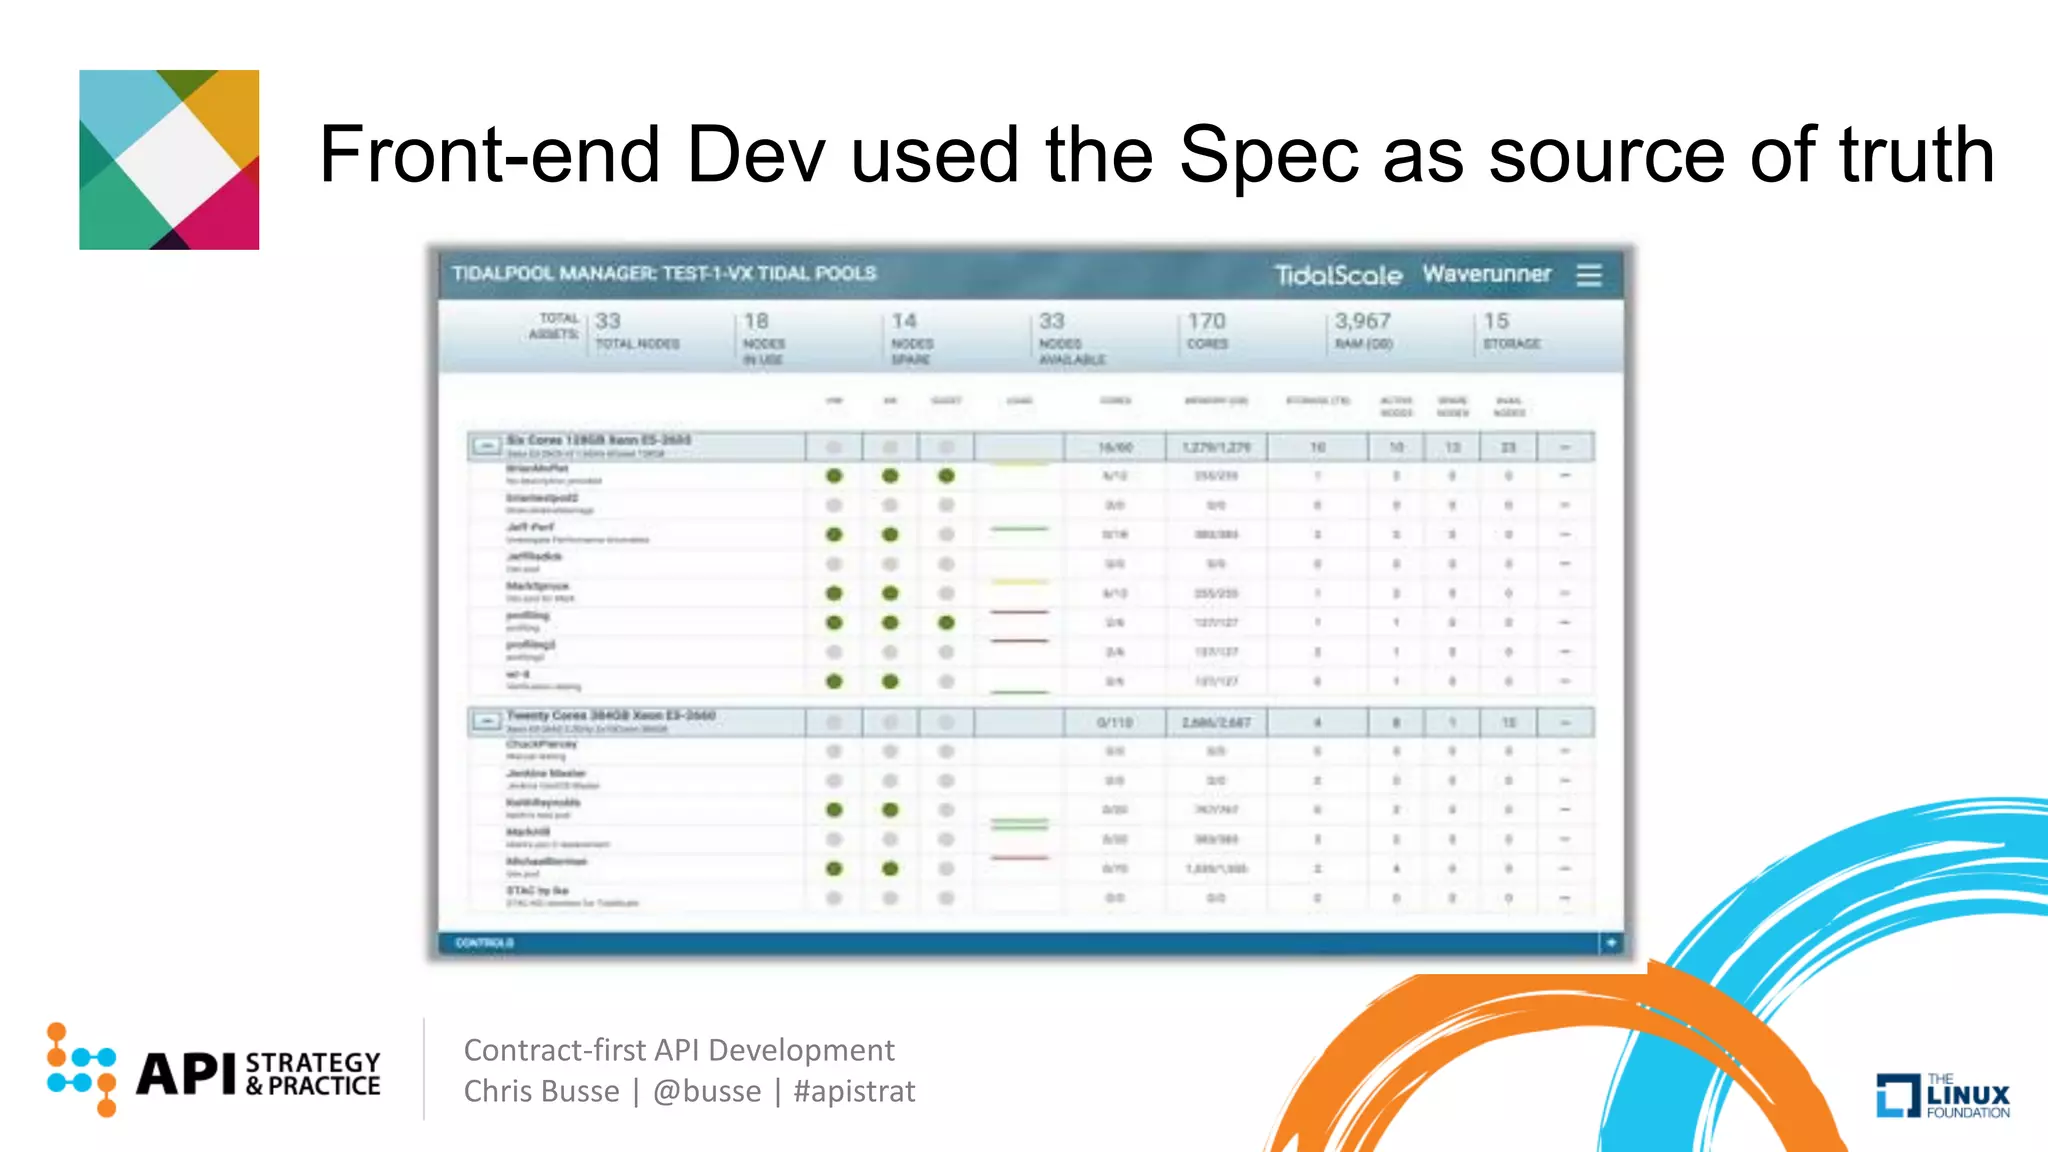The image size is (2048, 1152).
Task: Click the 18 Nodes In Use stat
Action: coord(764,339)
